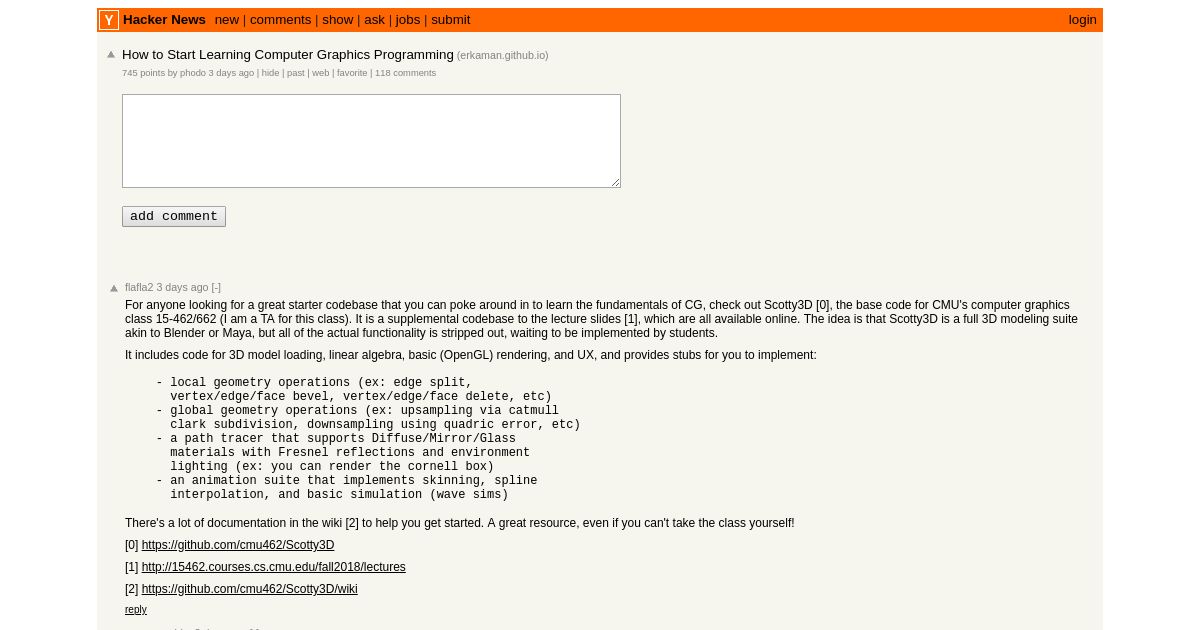Image resolution: width=1200 pixels, height=630 pixels.
Task: Go to comments in the top bar
Action: click(x=280, y=20)
